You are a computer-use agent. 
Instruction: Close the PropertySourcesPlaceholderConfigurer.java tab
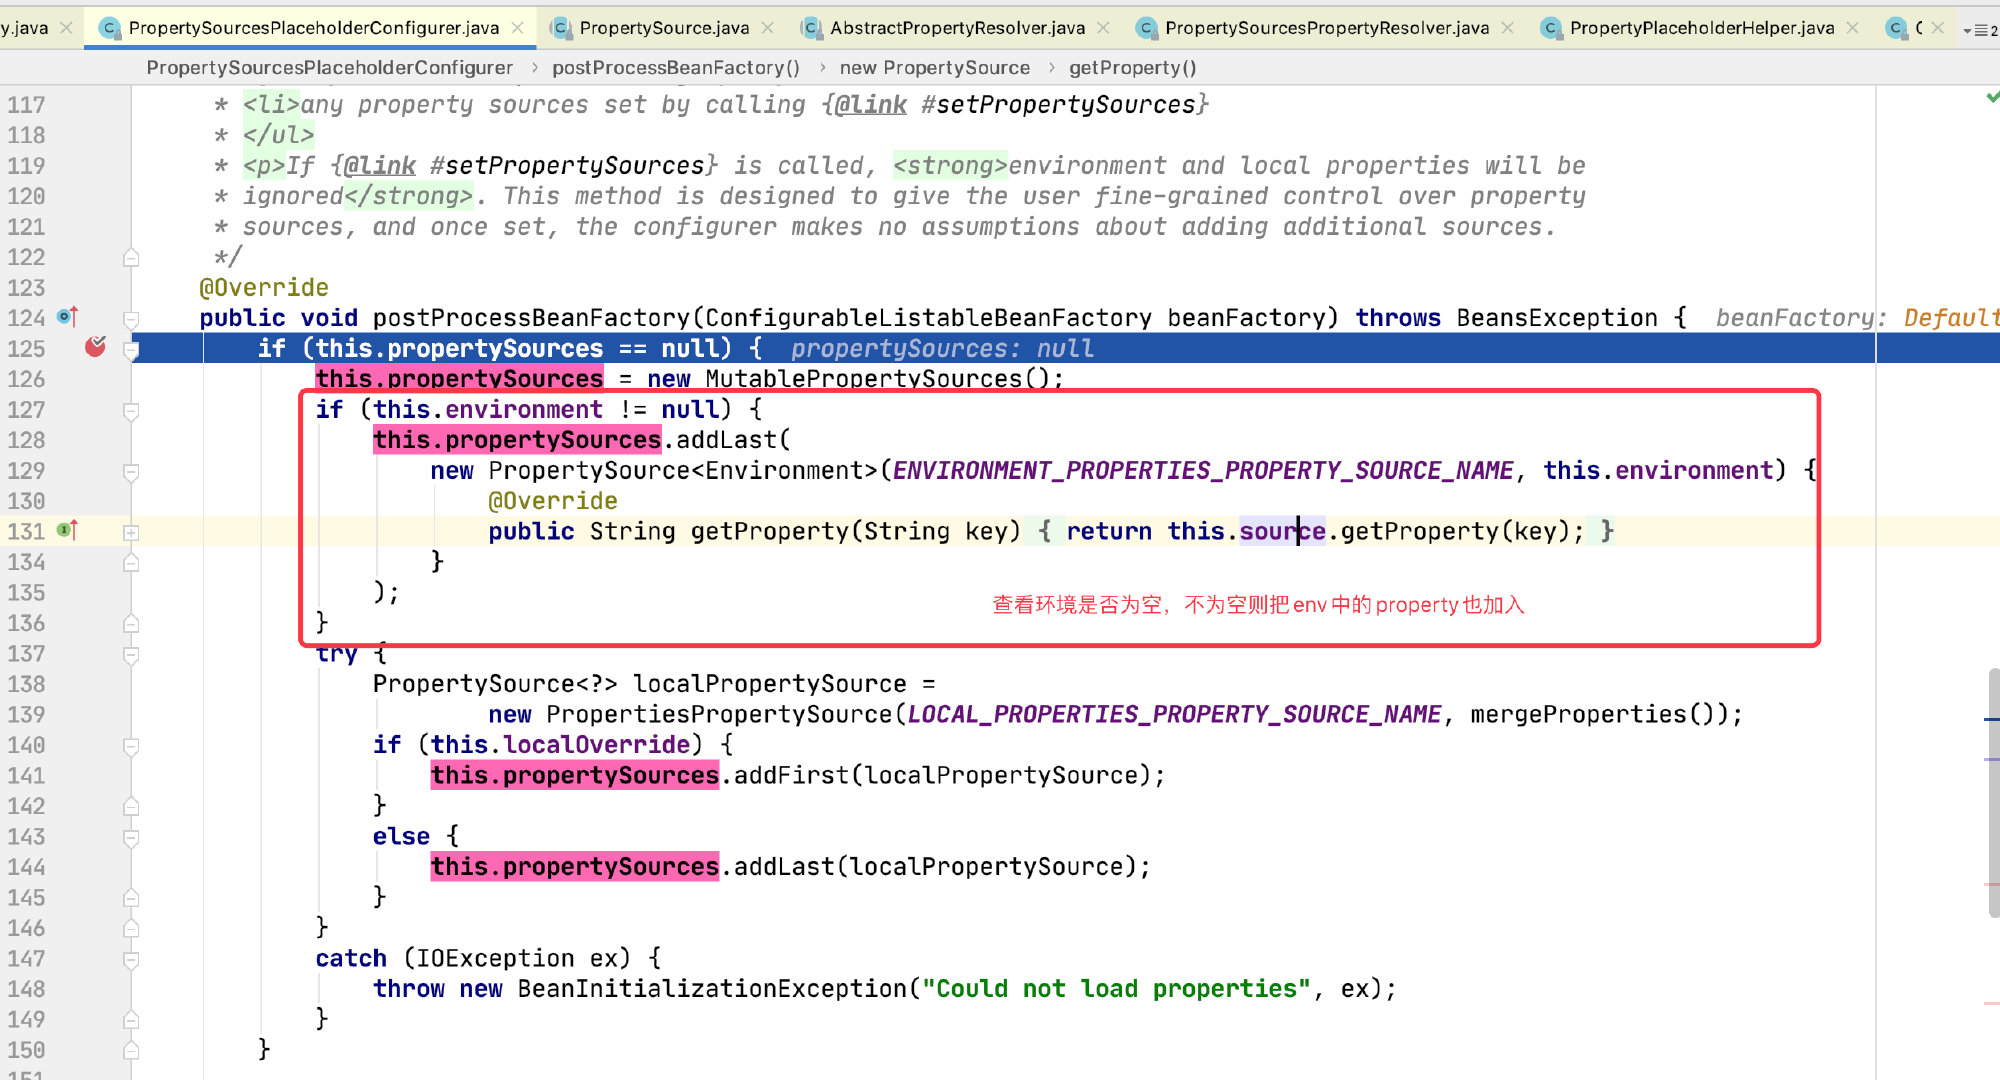pyautogui.click(x=517, y=28)
